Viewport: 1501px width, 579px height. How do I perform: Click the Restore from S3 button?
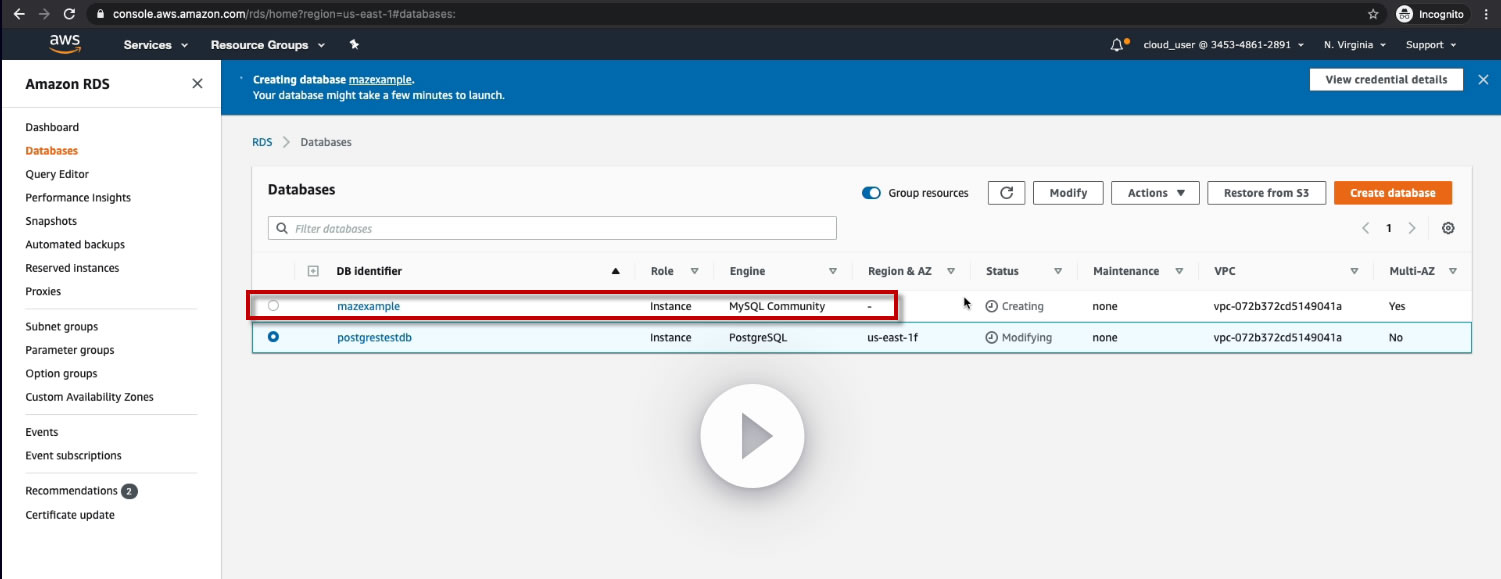coord(1266,193)
